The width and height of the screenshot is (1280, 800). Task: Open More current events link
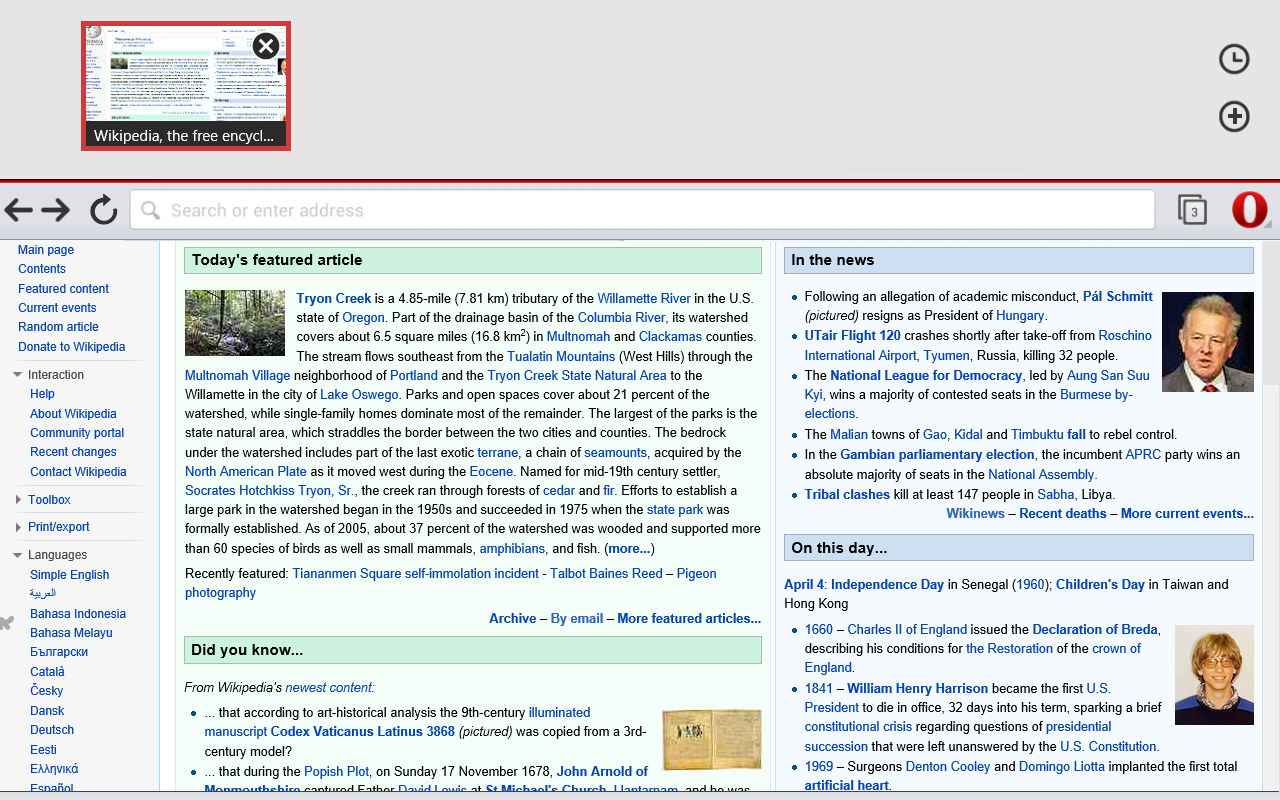point(1187,514)
